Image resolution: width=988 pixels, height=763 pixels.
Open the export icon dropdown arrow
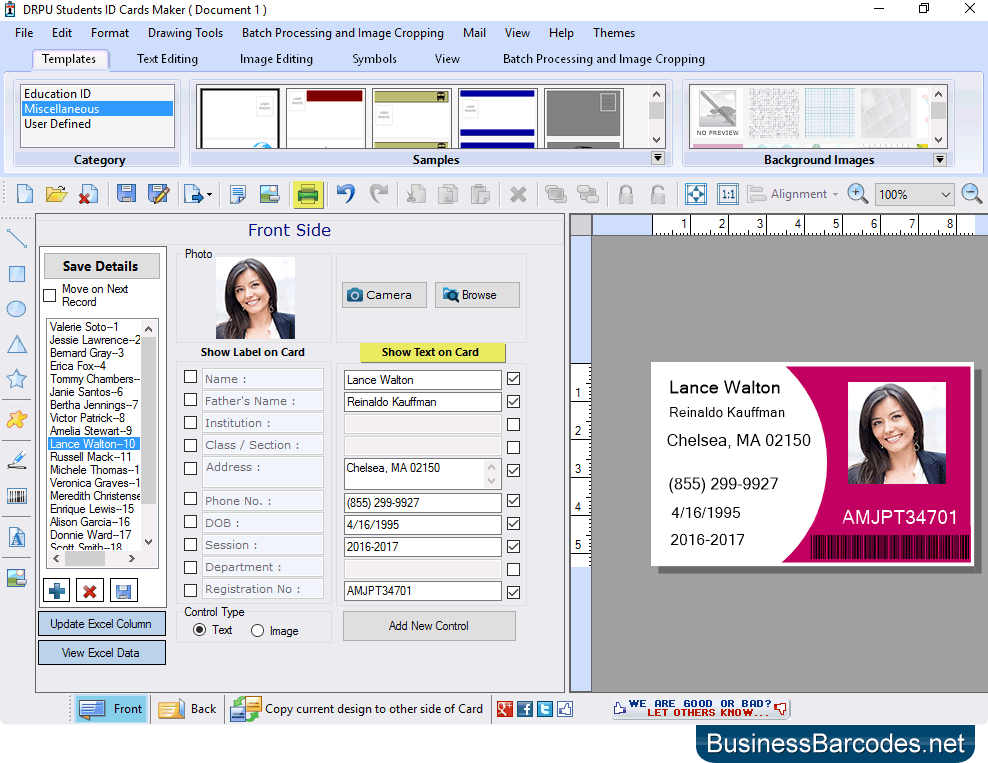[x=209, y=195]
